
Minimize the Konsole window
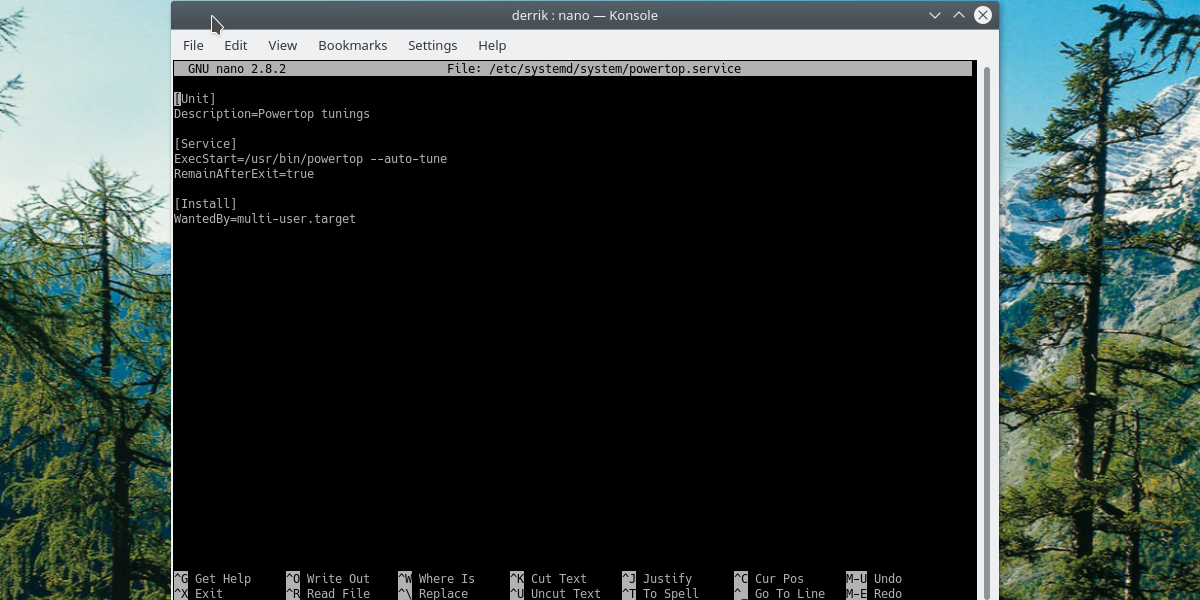pyautogui.click(x=935, y=15)
